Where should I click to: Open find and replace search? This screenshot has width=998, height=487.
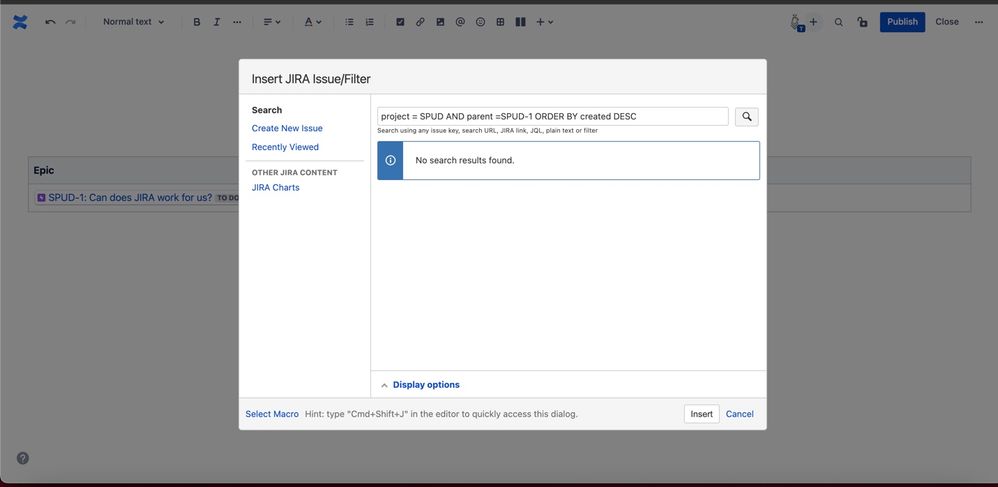[x=839, y=22]
